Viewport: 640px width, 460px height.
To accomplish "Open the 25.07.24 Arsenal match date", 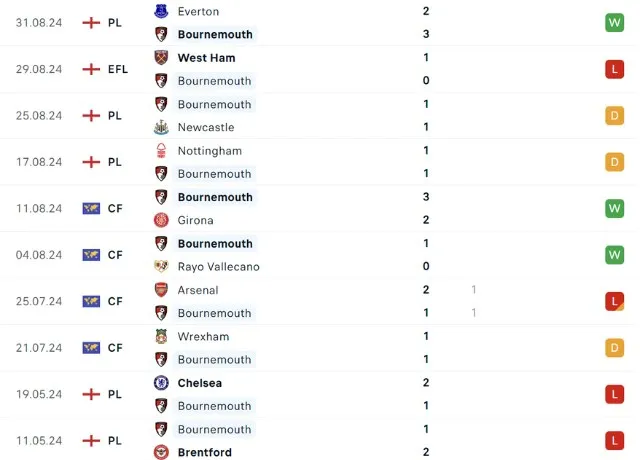I will [x=39, y=301].
